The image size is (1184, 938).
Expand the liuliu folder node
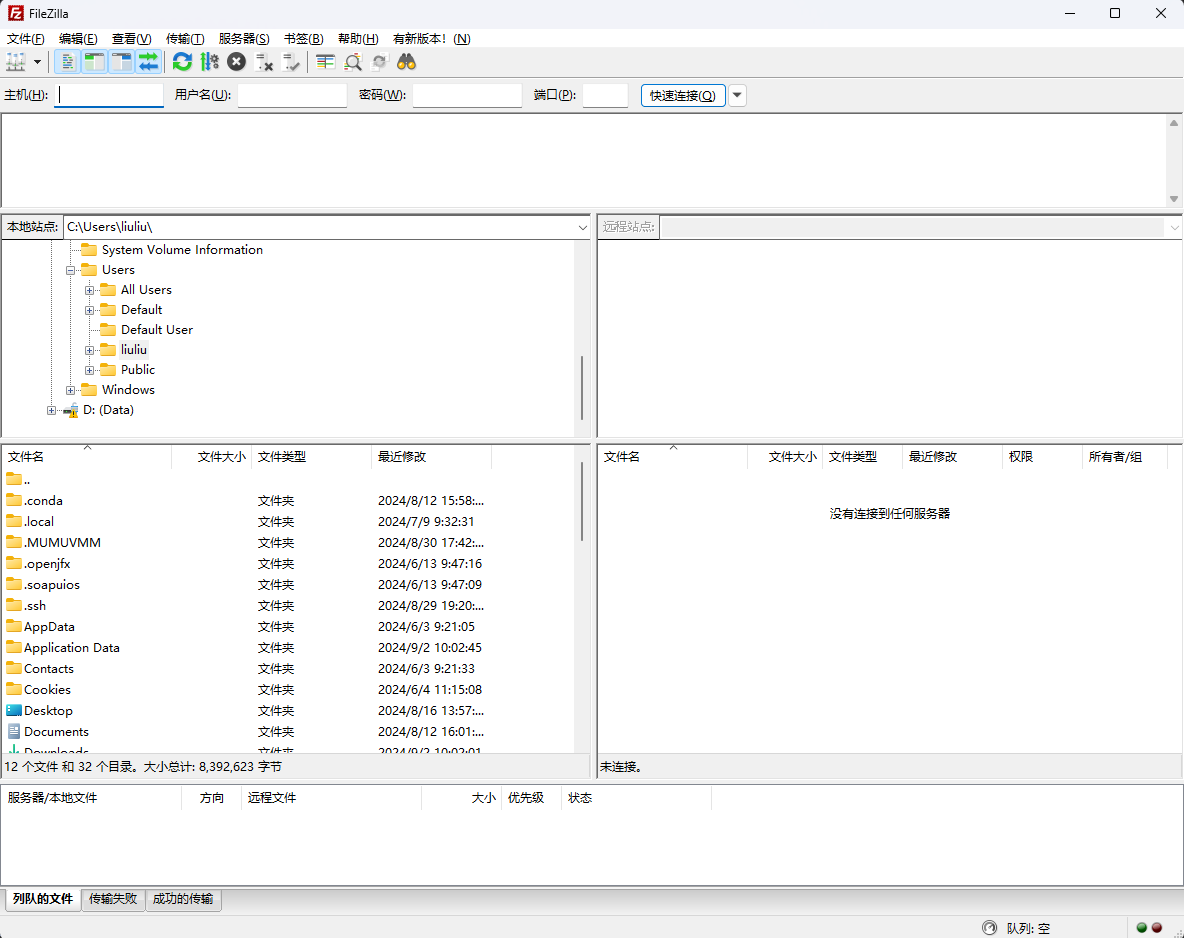[x=89, y=350]
